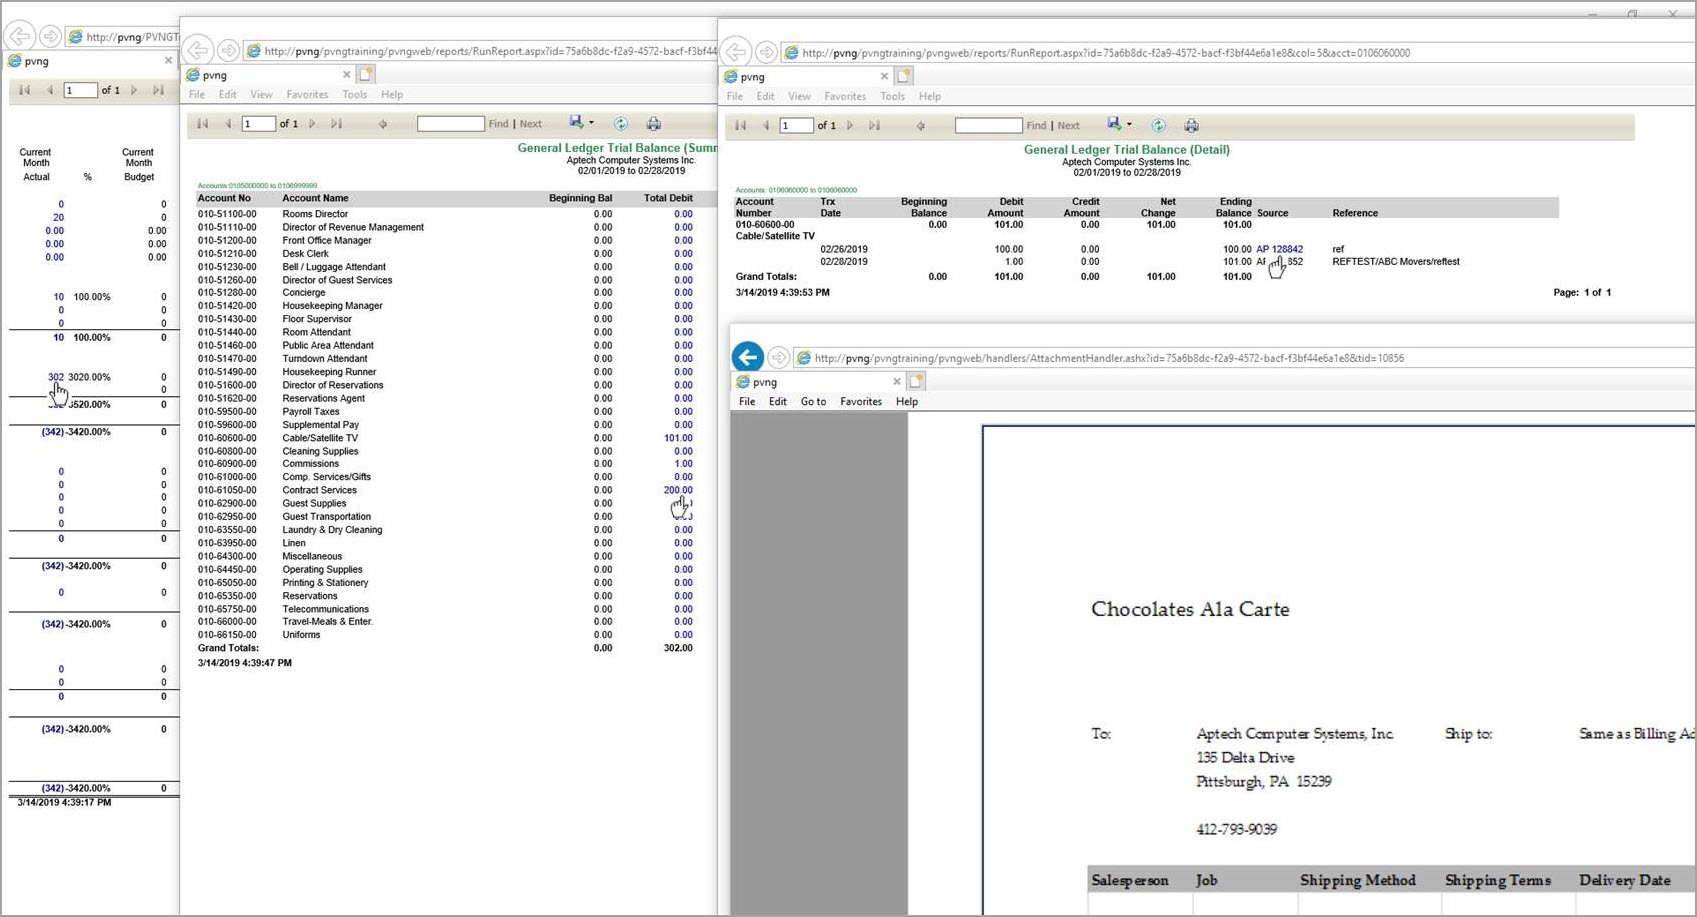
Task: Expand the export format dropdown on the Summary report
Action: (591, 122)
